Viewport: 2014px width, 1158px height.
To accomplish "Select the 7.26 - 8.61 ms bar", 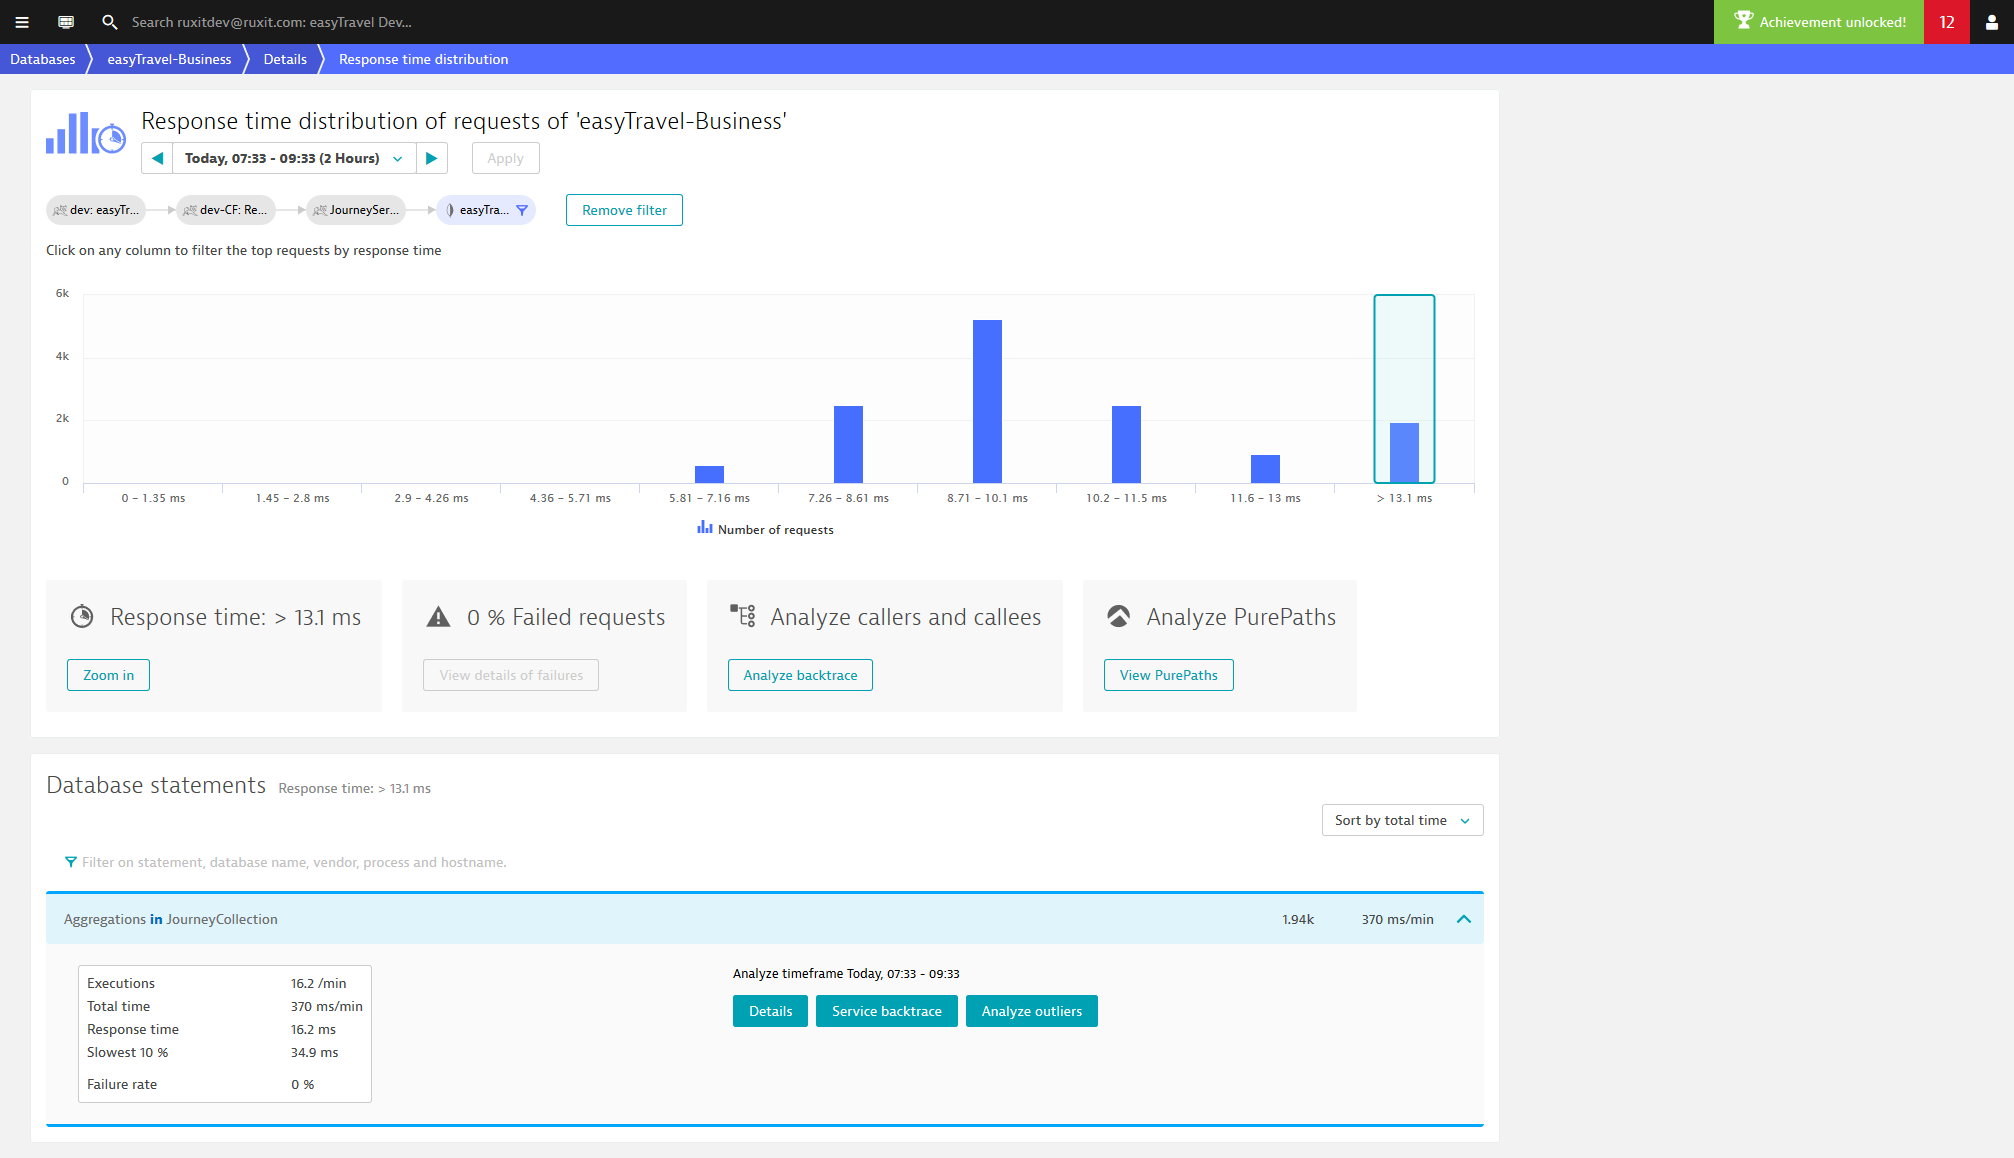I will tap(848, 444).
